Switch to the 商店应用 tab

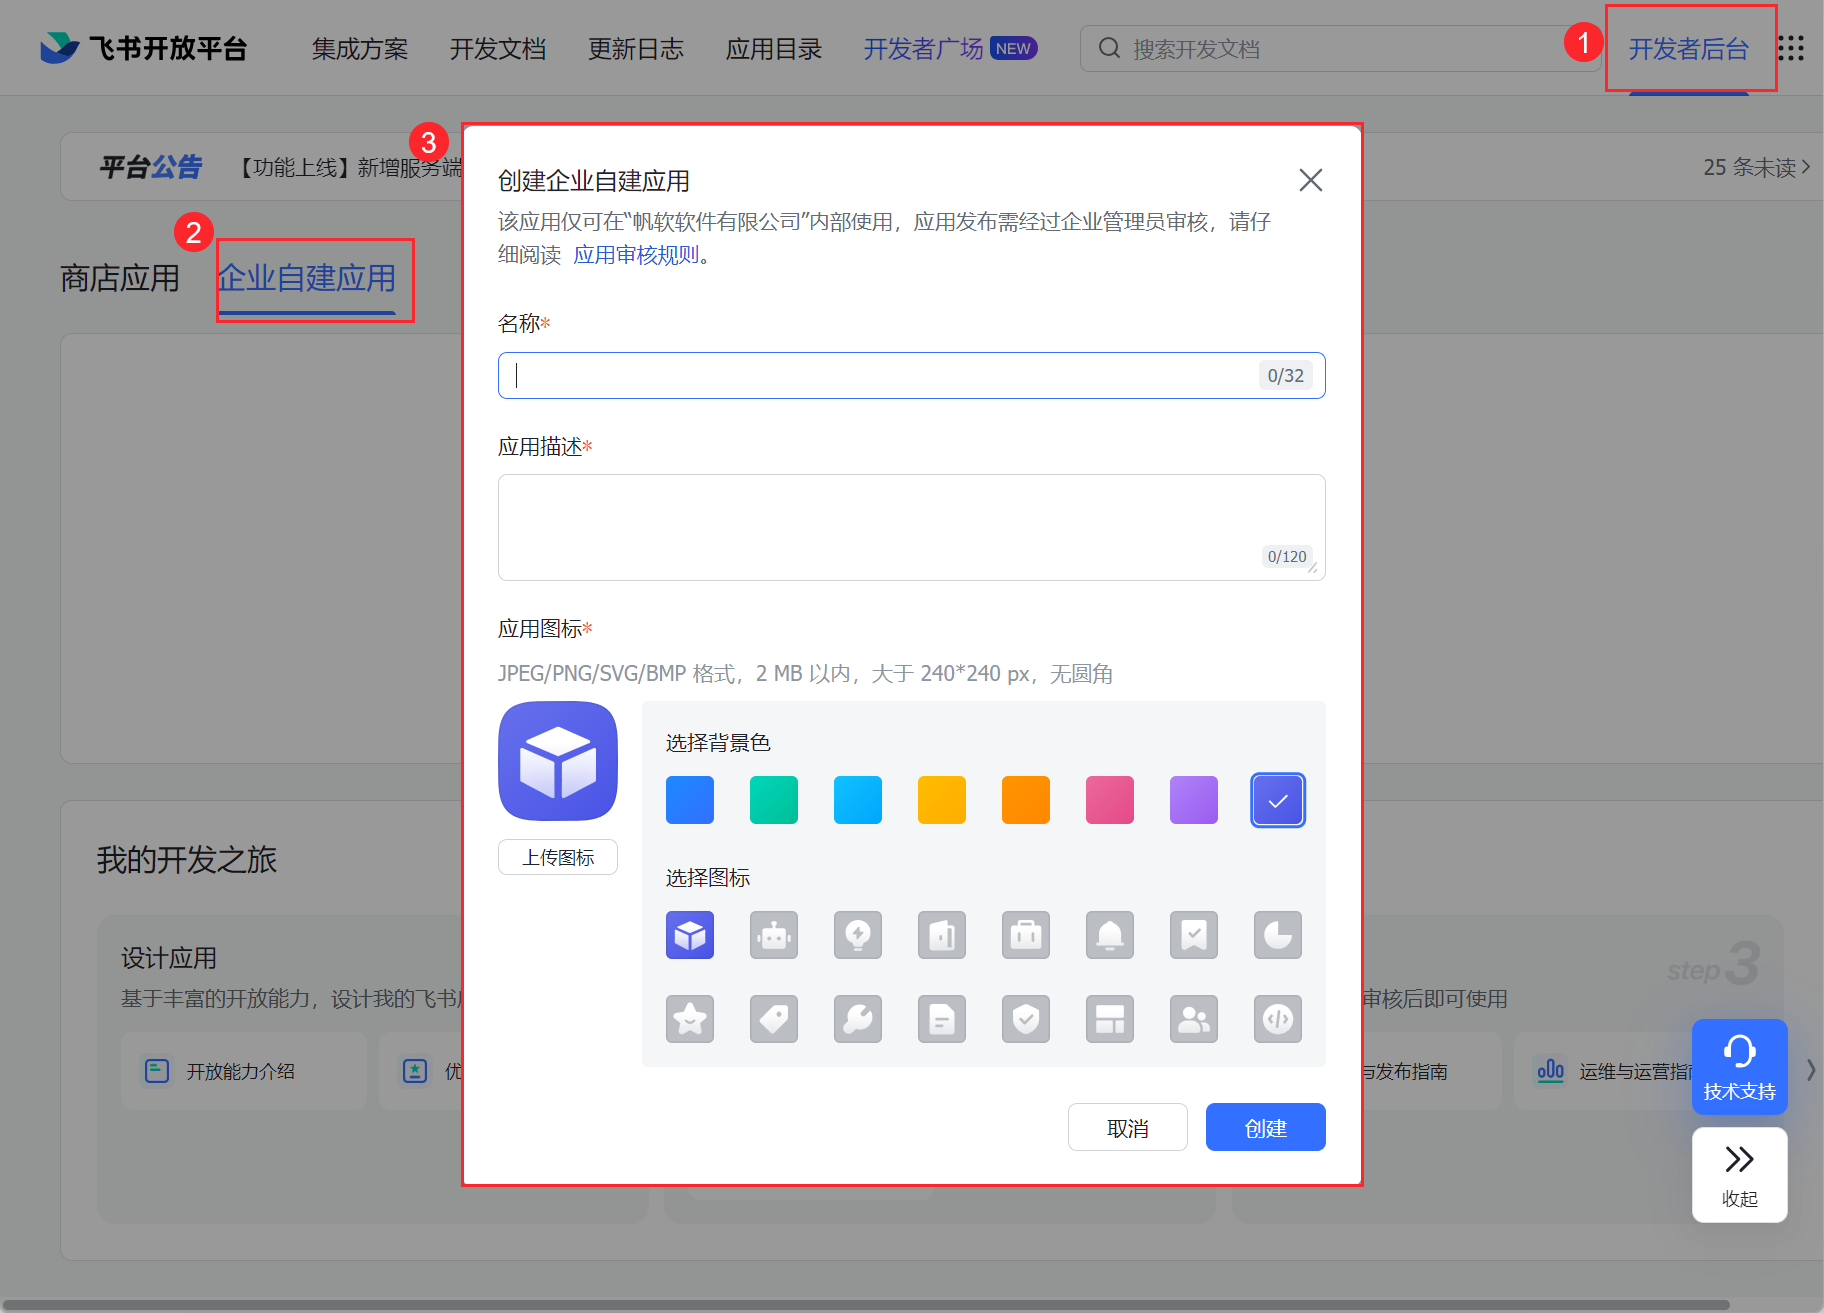tap(120, 278)
